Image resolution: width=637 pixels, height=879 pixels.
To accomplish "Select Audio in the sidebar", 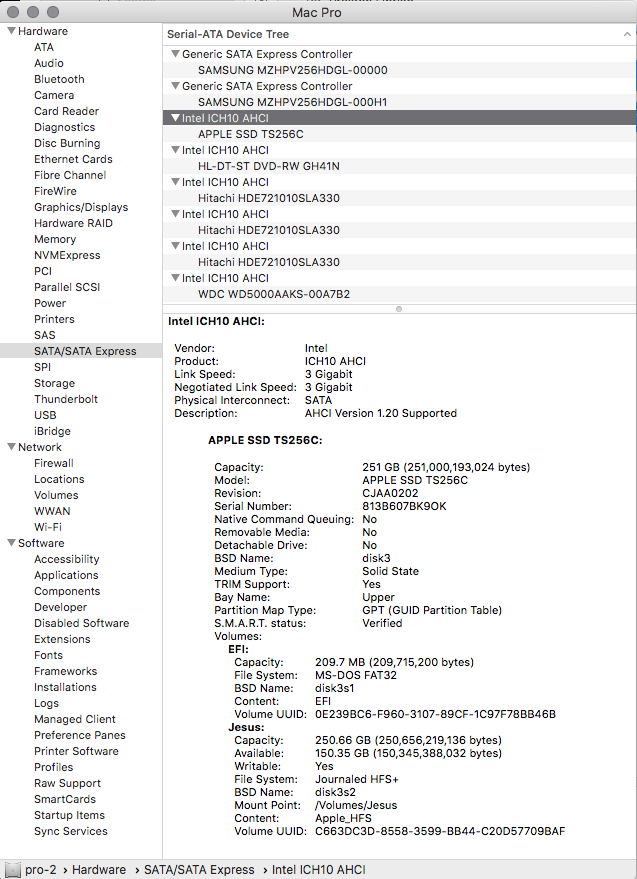I will pos(49,63).
